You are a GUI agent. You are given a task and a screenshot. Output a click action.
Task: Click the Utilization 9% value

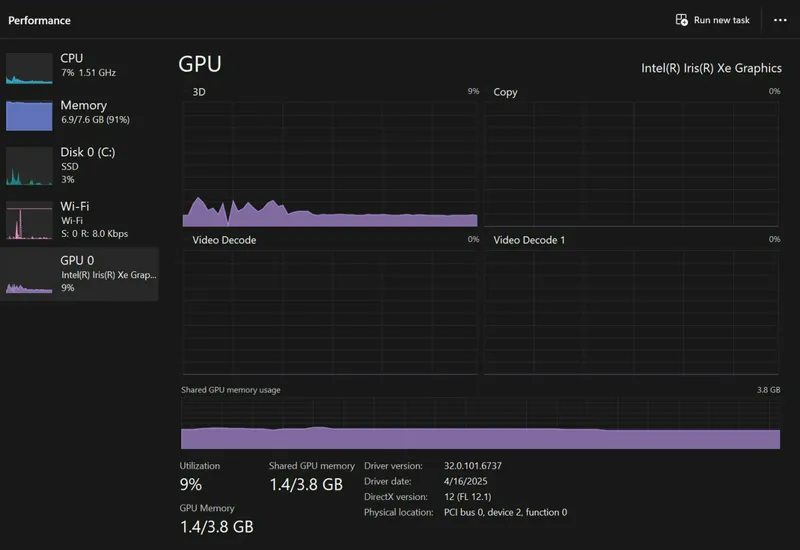191,484
